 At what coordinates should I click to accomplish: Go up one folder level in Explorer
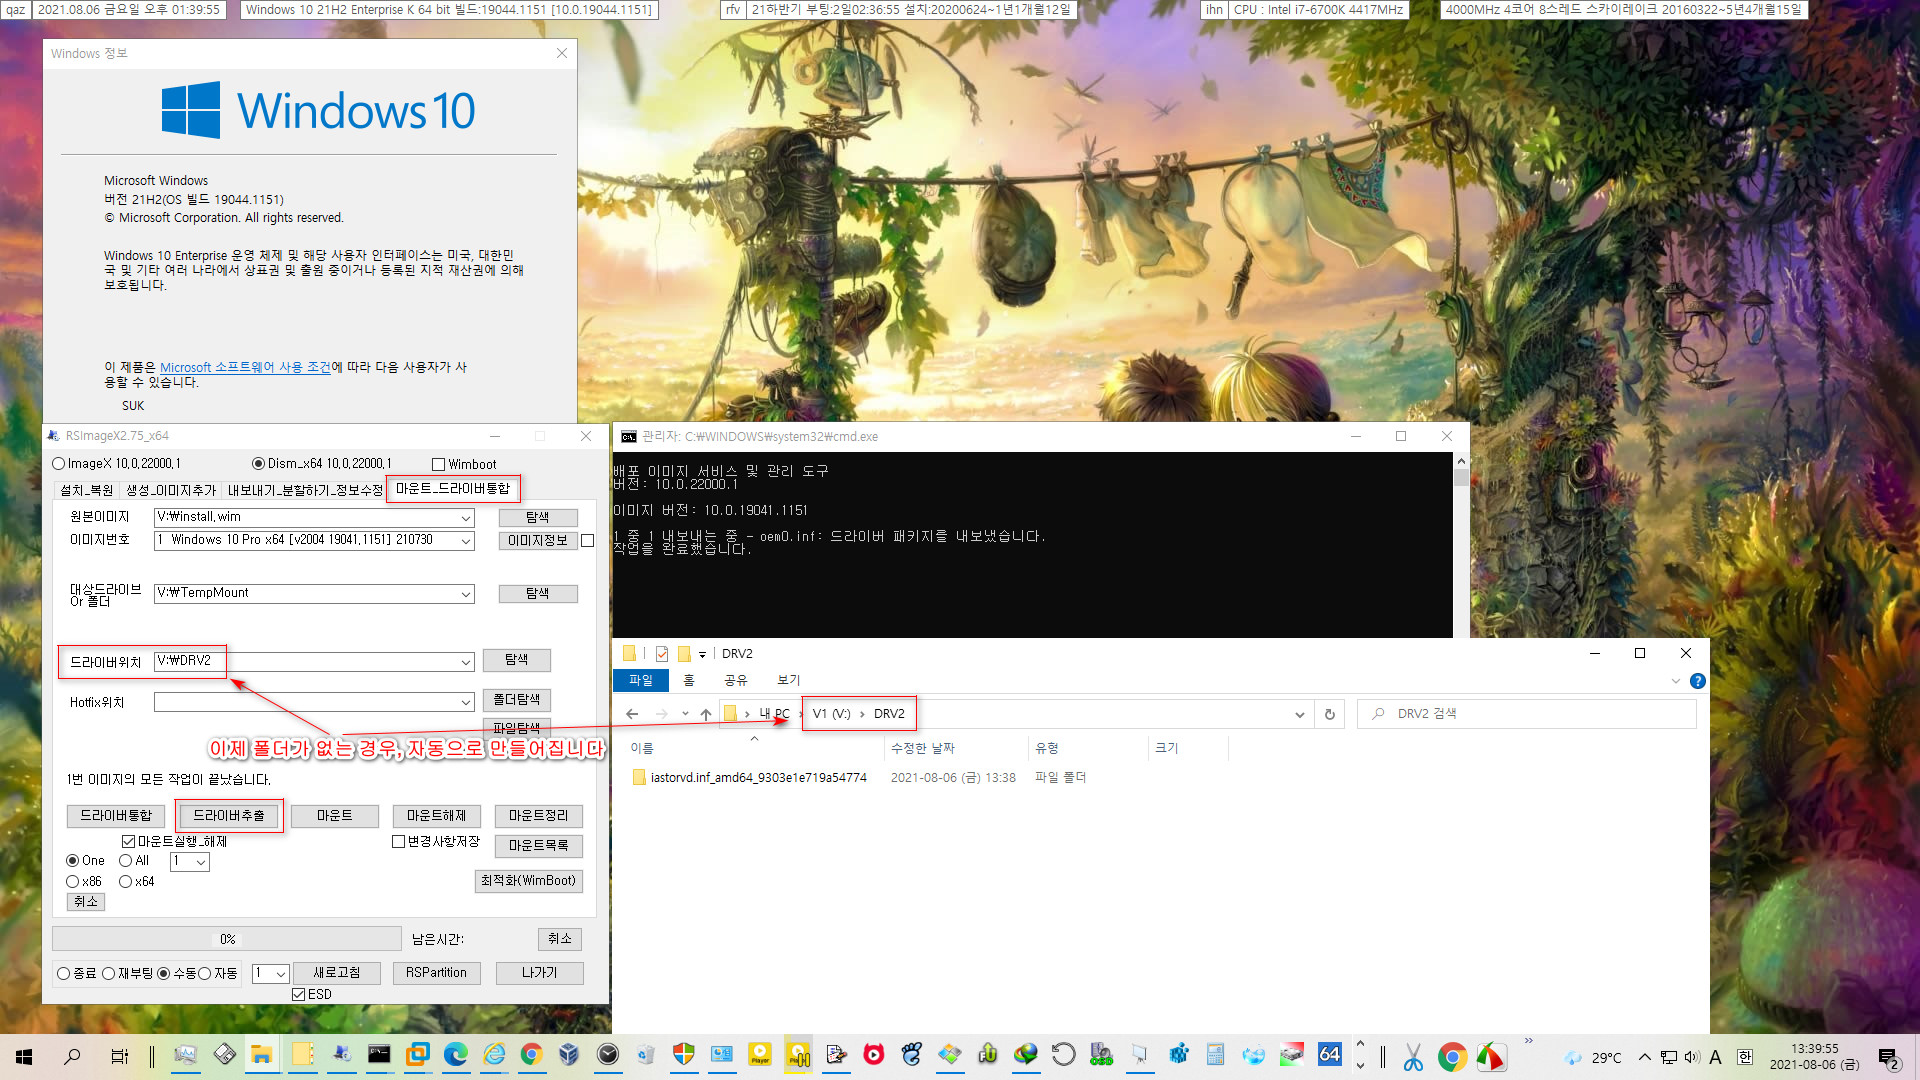pyautogui.click(x=706, y=714)
